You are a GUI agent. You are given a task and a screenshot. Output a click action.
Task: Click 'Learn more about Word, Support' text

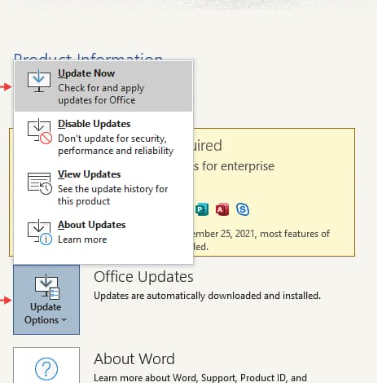pyautogui.click(x=166, y=378)
